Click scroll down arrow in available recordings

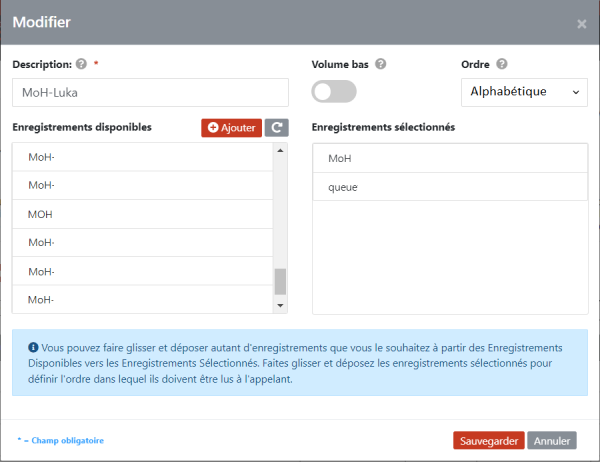(x=280, y=305)
